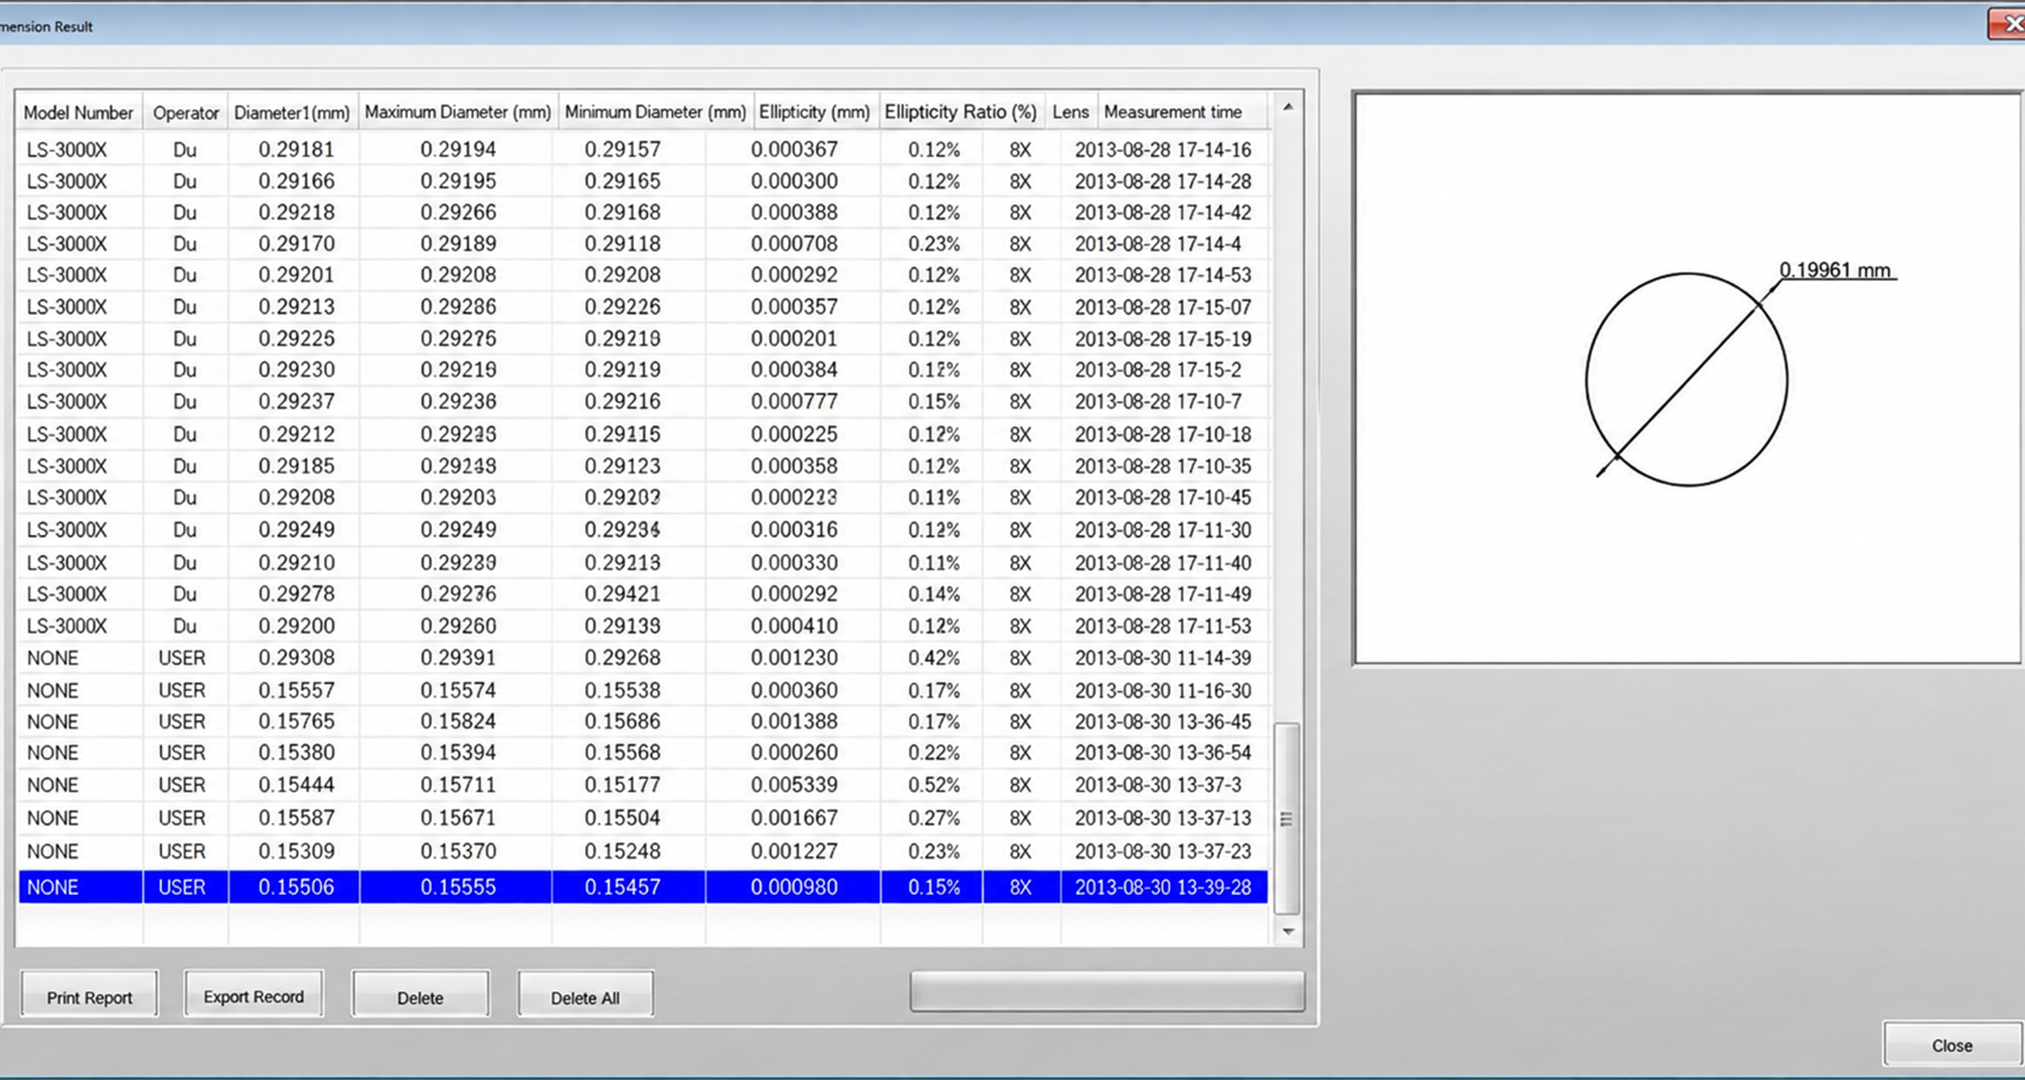Click the table scroll down arrow

[x=1288, y=931]
